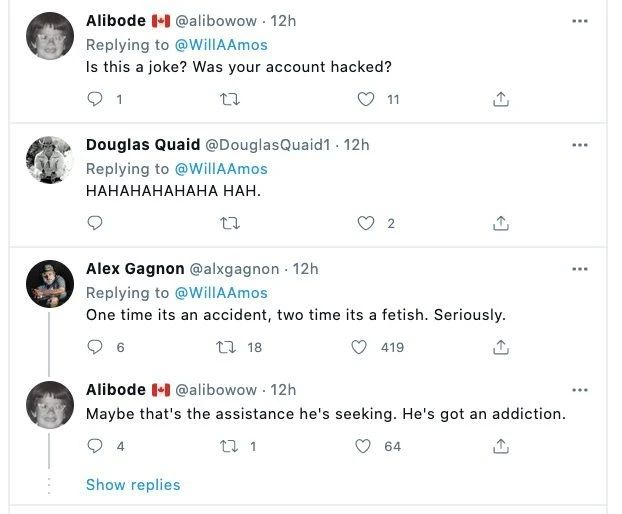Reply to Alex Gagnon's tweet

point(96,347)
